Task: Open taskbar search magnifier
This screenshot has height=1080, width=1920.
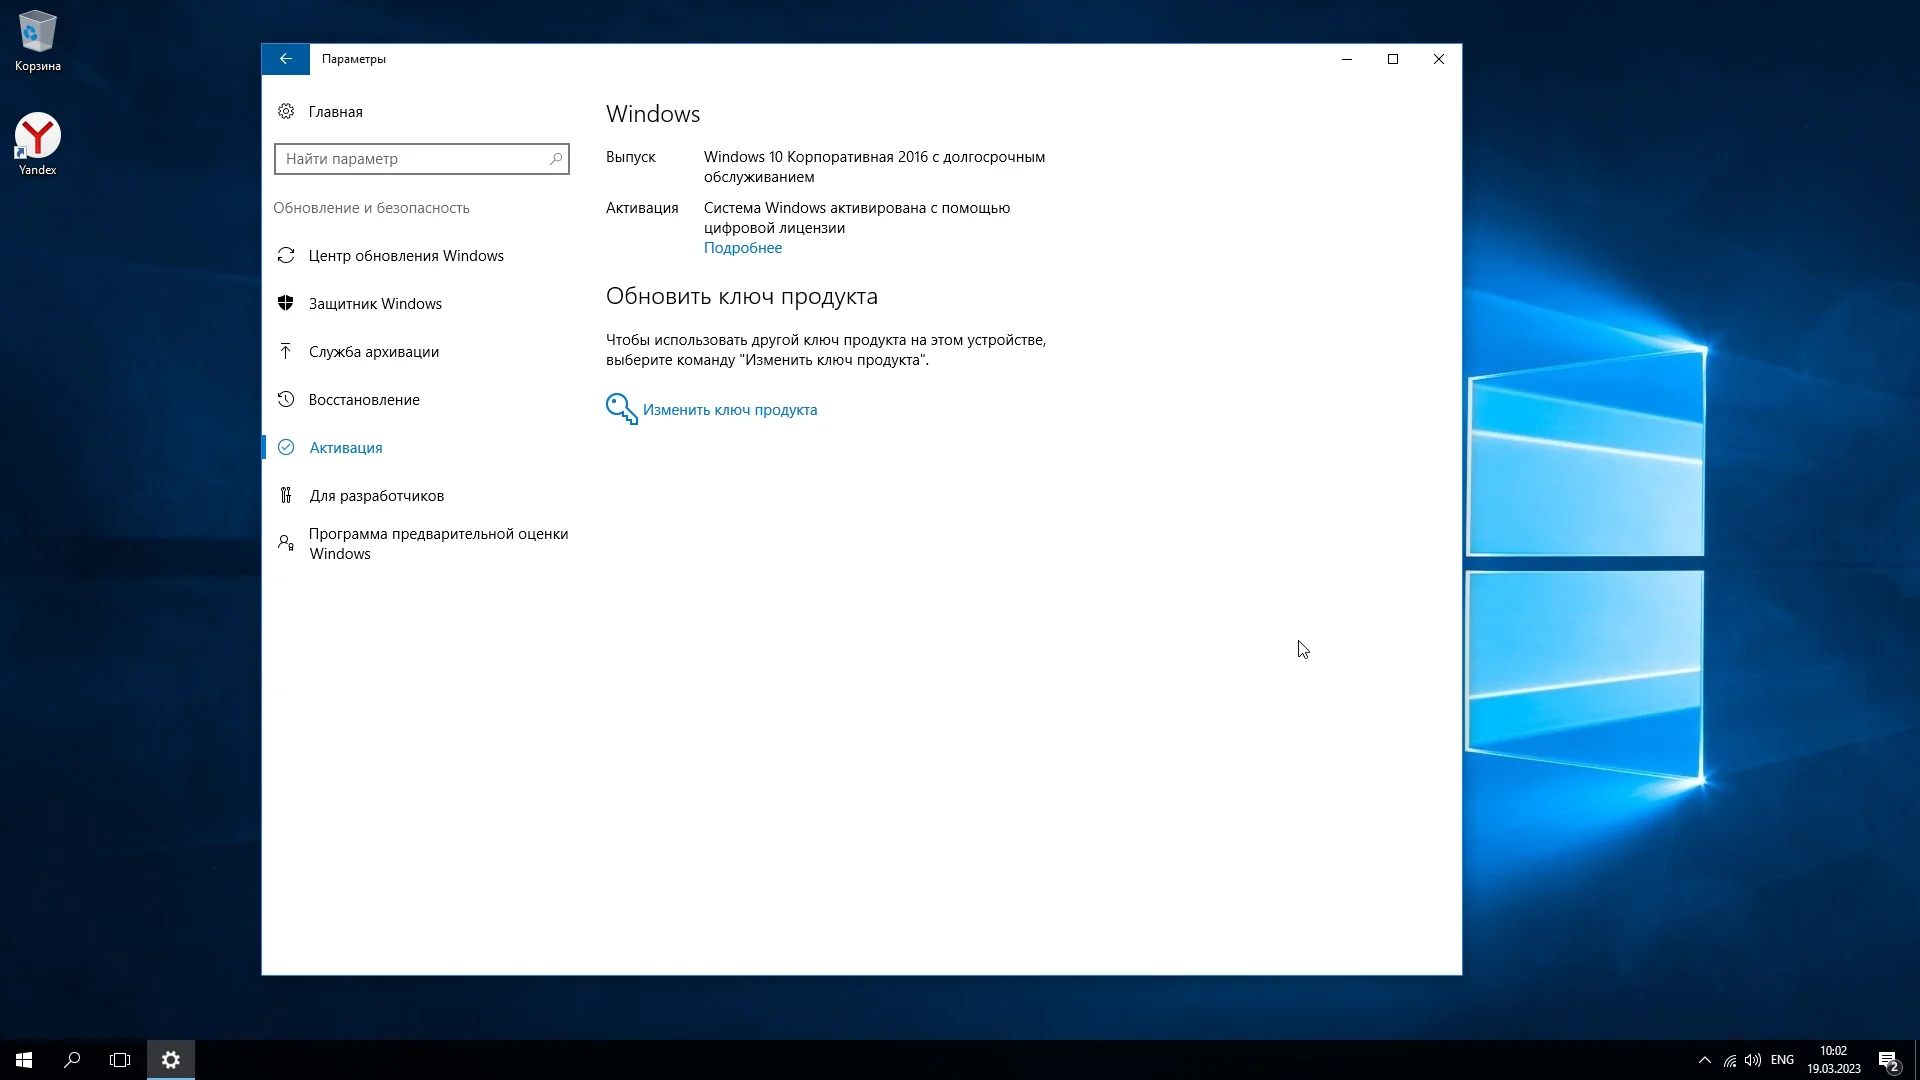Action: [72, 1060]
